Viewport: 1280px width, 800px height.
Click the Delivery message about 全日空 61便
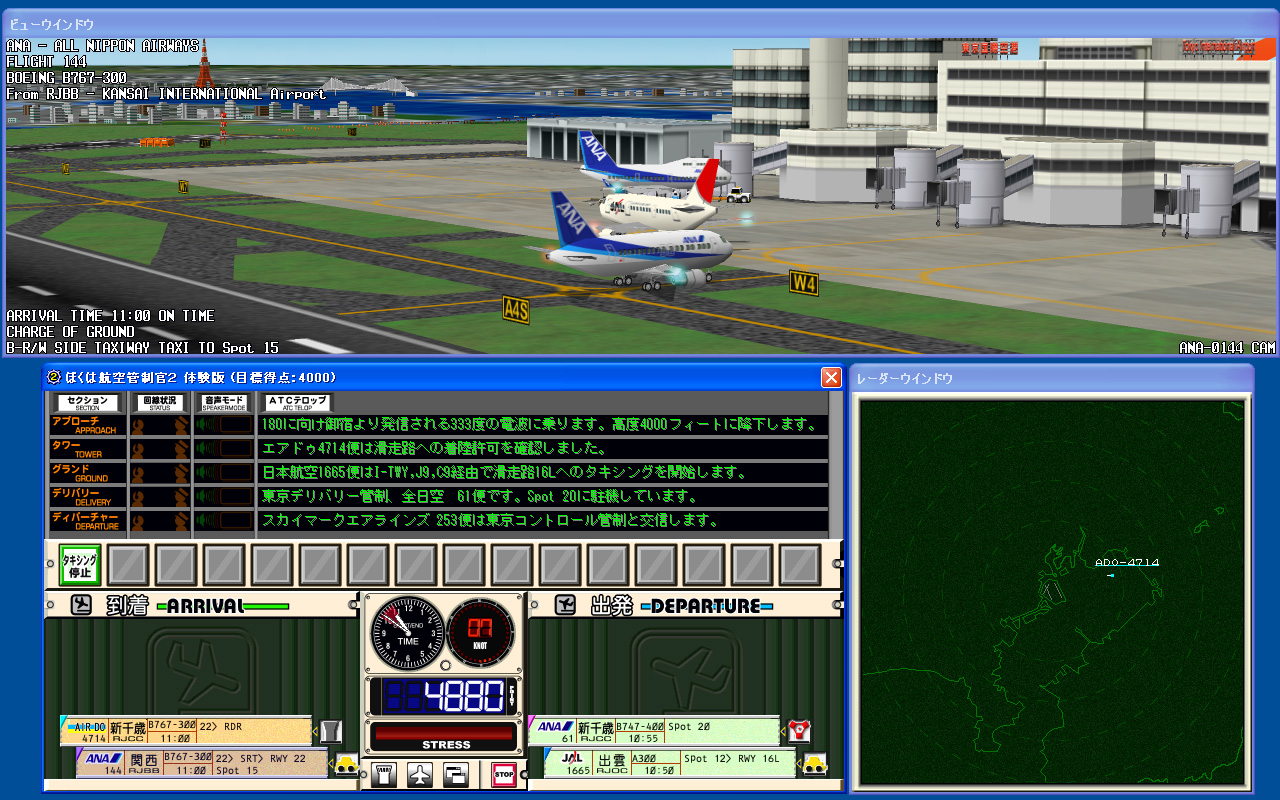542,496
